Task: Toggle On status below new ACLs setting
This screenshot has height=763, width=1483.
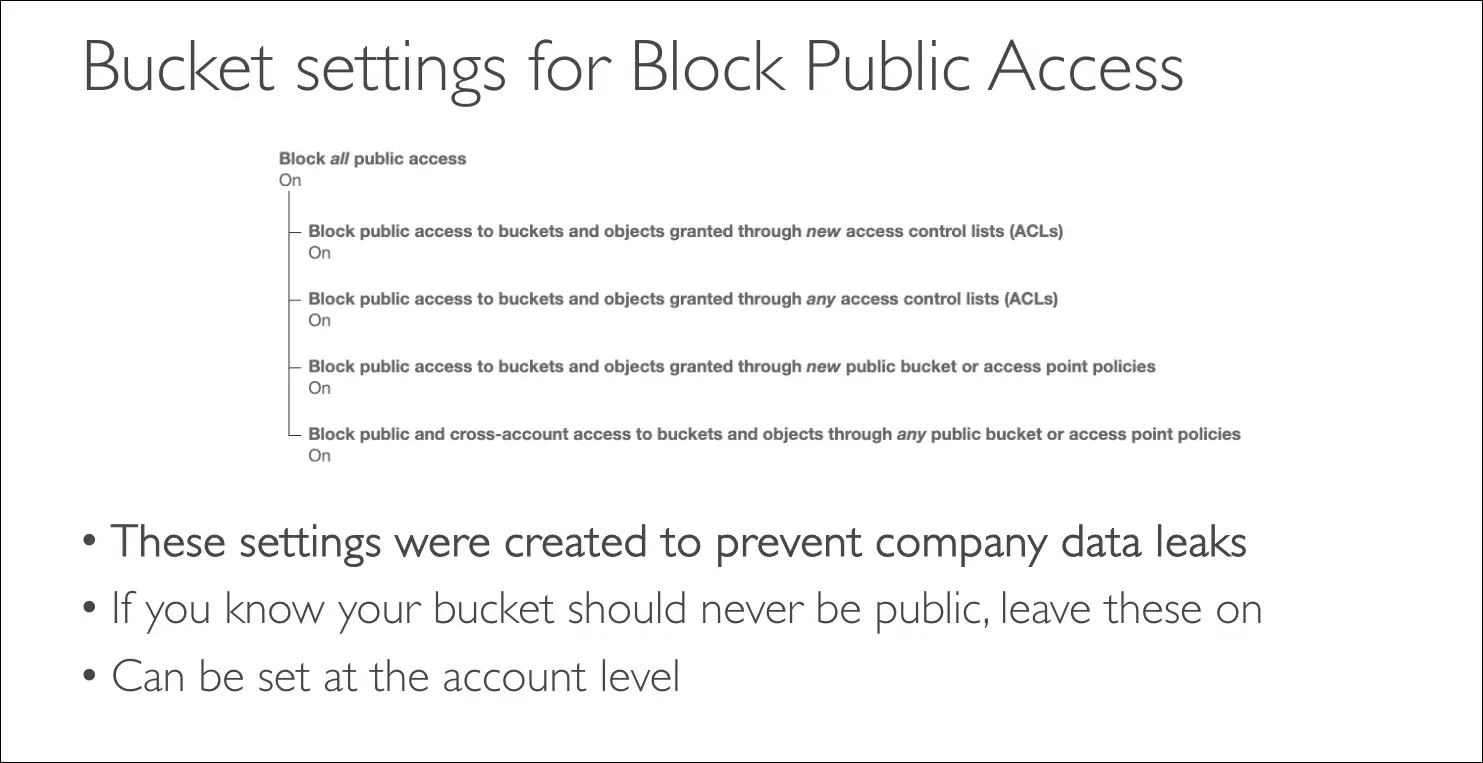Action: tap(319, 253)
